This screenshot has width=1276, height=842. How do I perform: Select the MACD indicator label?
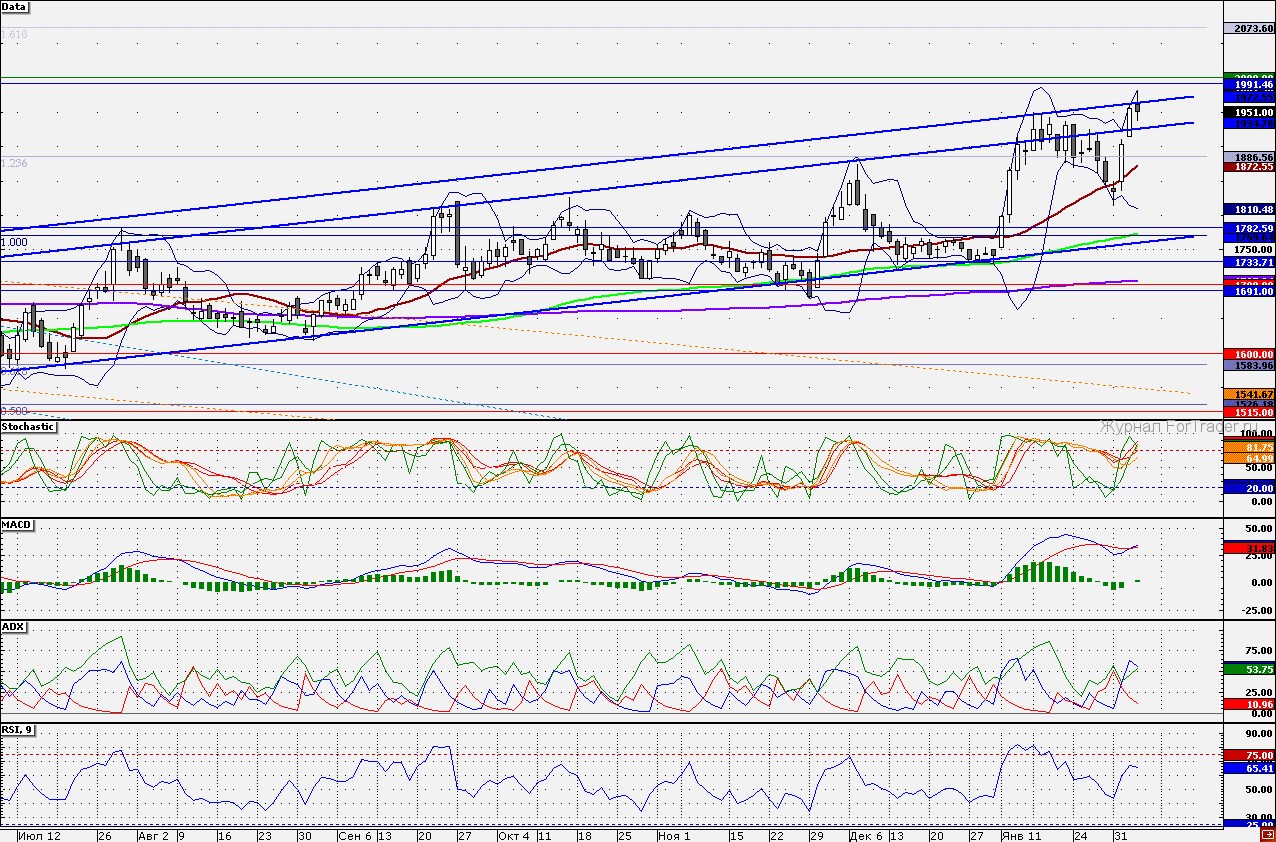pos(15,525)
